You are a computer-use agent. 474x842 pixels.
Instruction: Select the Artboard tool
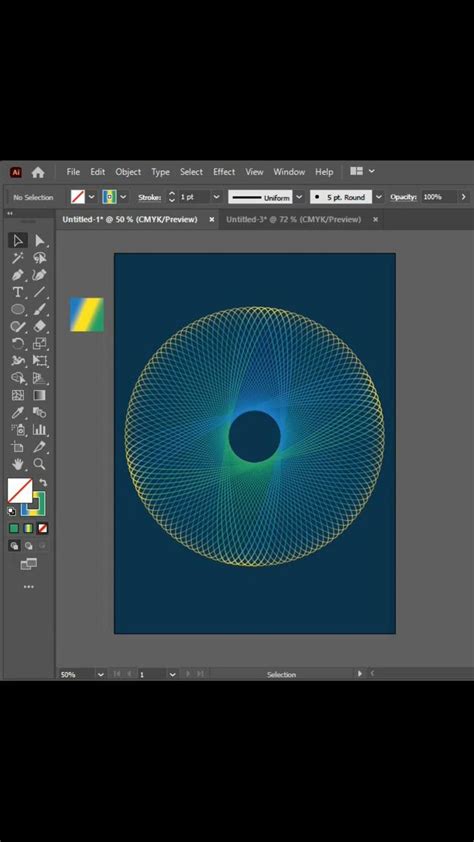[x=18, y=447]
